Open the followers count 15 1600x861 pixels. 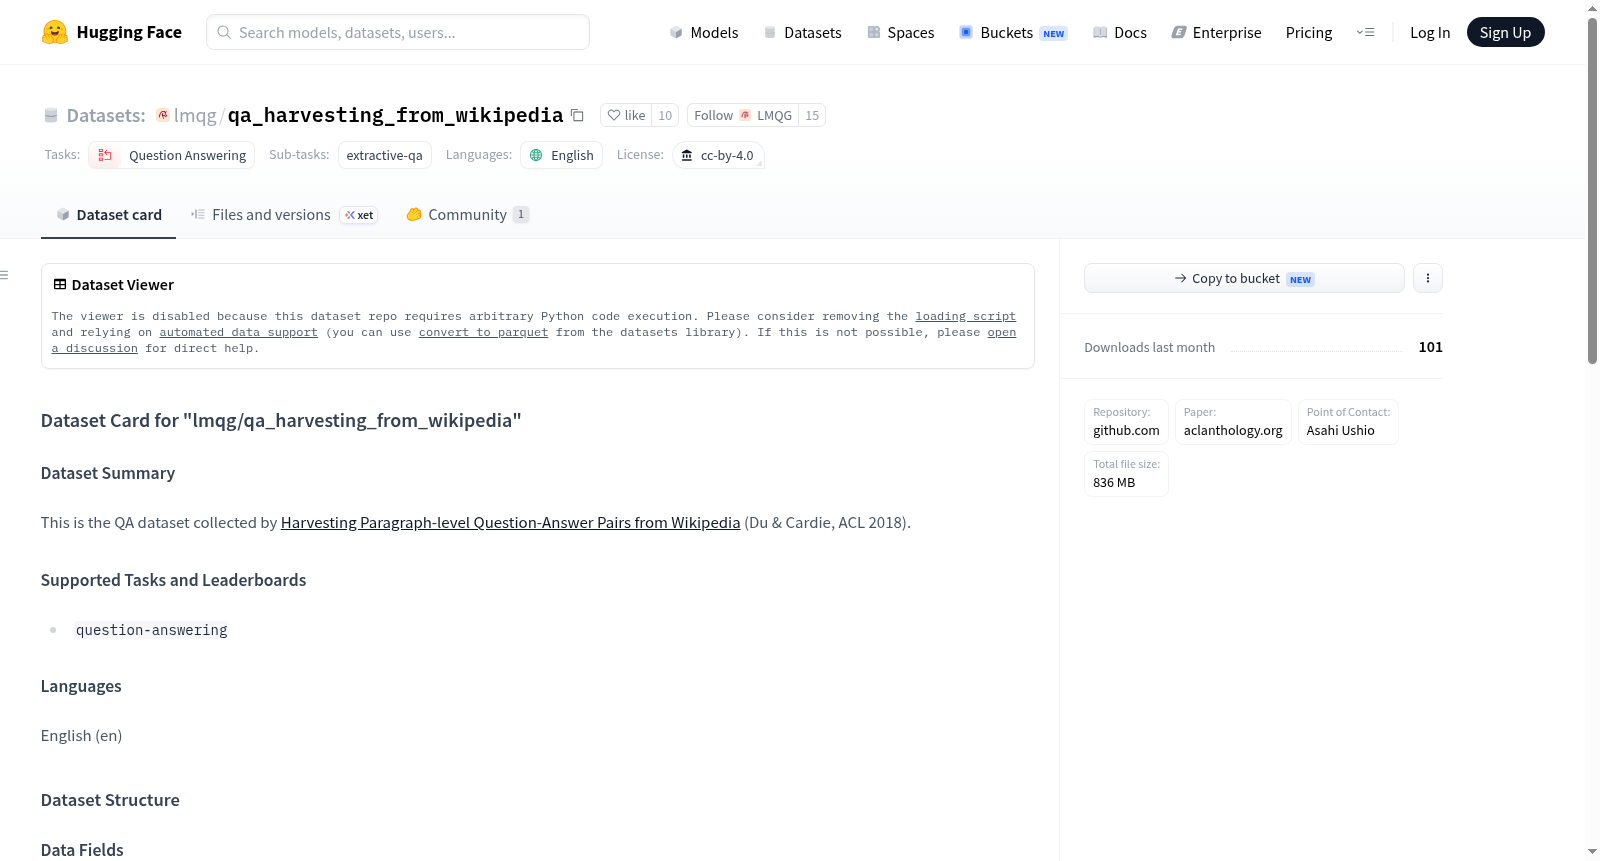(812, 115)
